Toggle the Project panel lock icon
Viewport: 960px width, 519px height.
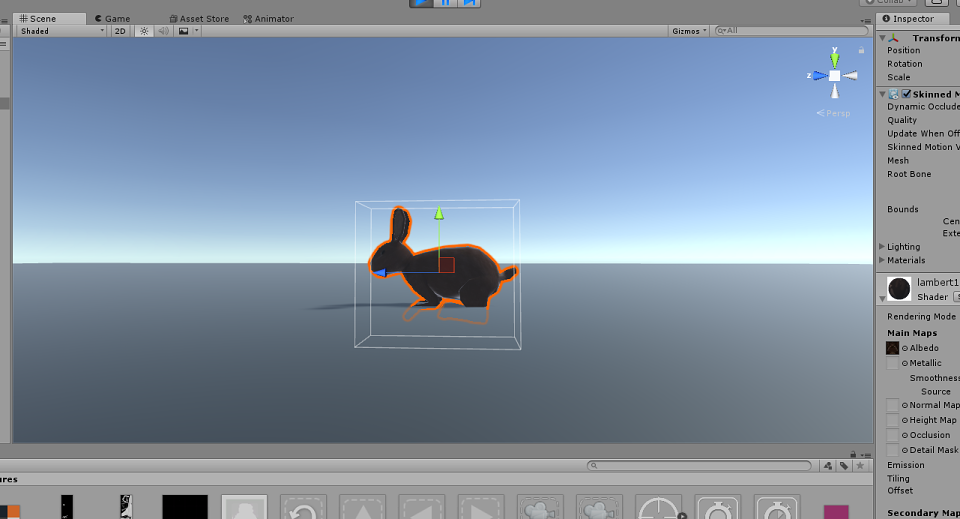tap(853, 454)
